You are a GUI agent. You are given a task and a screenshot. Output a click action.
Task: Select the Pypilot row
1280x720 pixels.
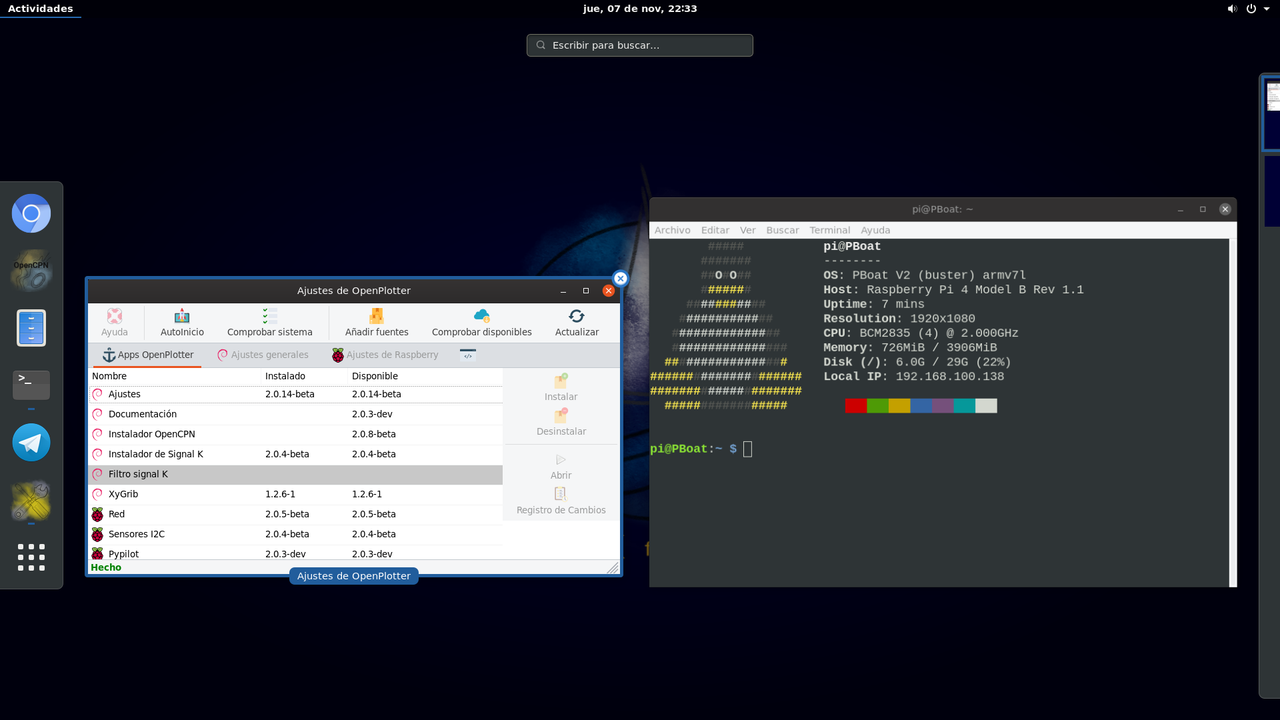coord(296,553)
